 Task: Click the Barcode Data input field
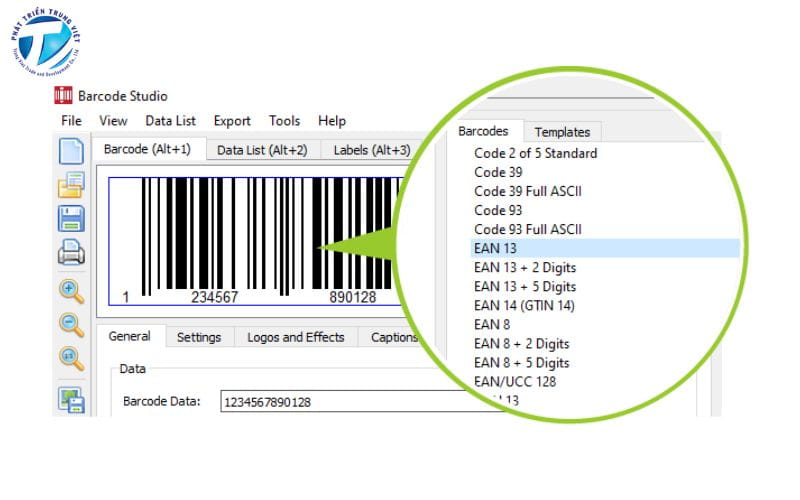[320, 402]
